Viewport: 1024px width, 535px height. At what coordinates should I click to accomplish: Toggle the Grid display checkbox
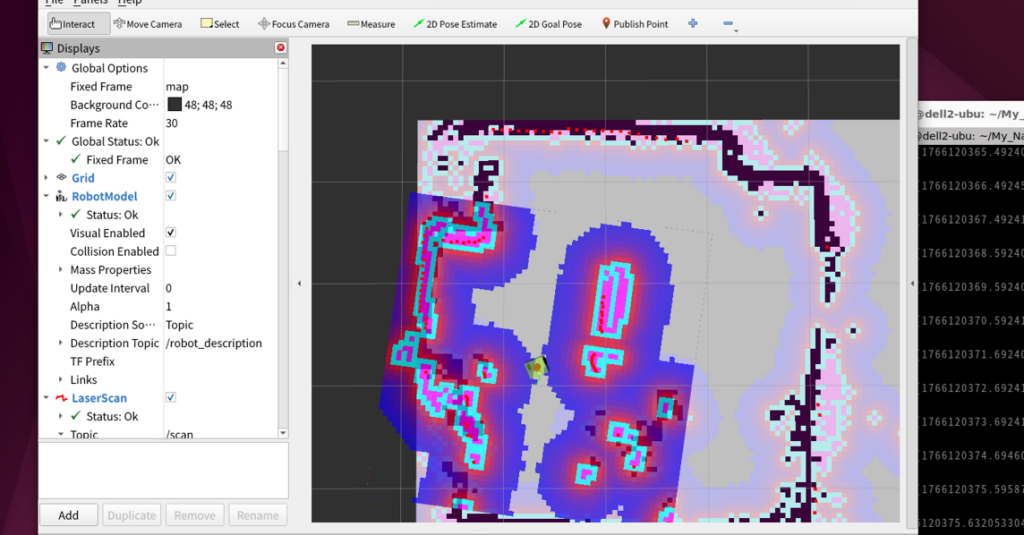[x=170, y=178]
